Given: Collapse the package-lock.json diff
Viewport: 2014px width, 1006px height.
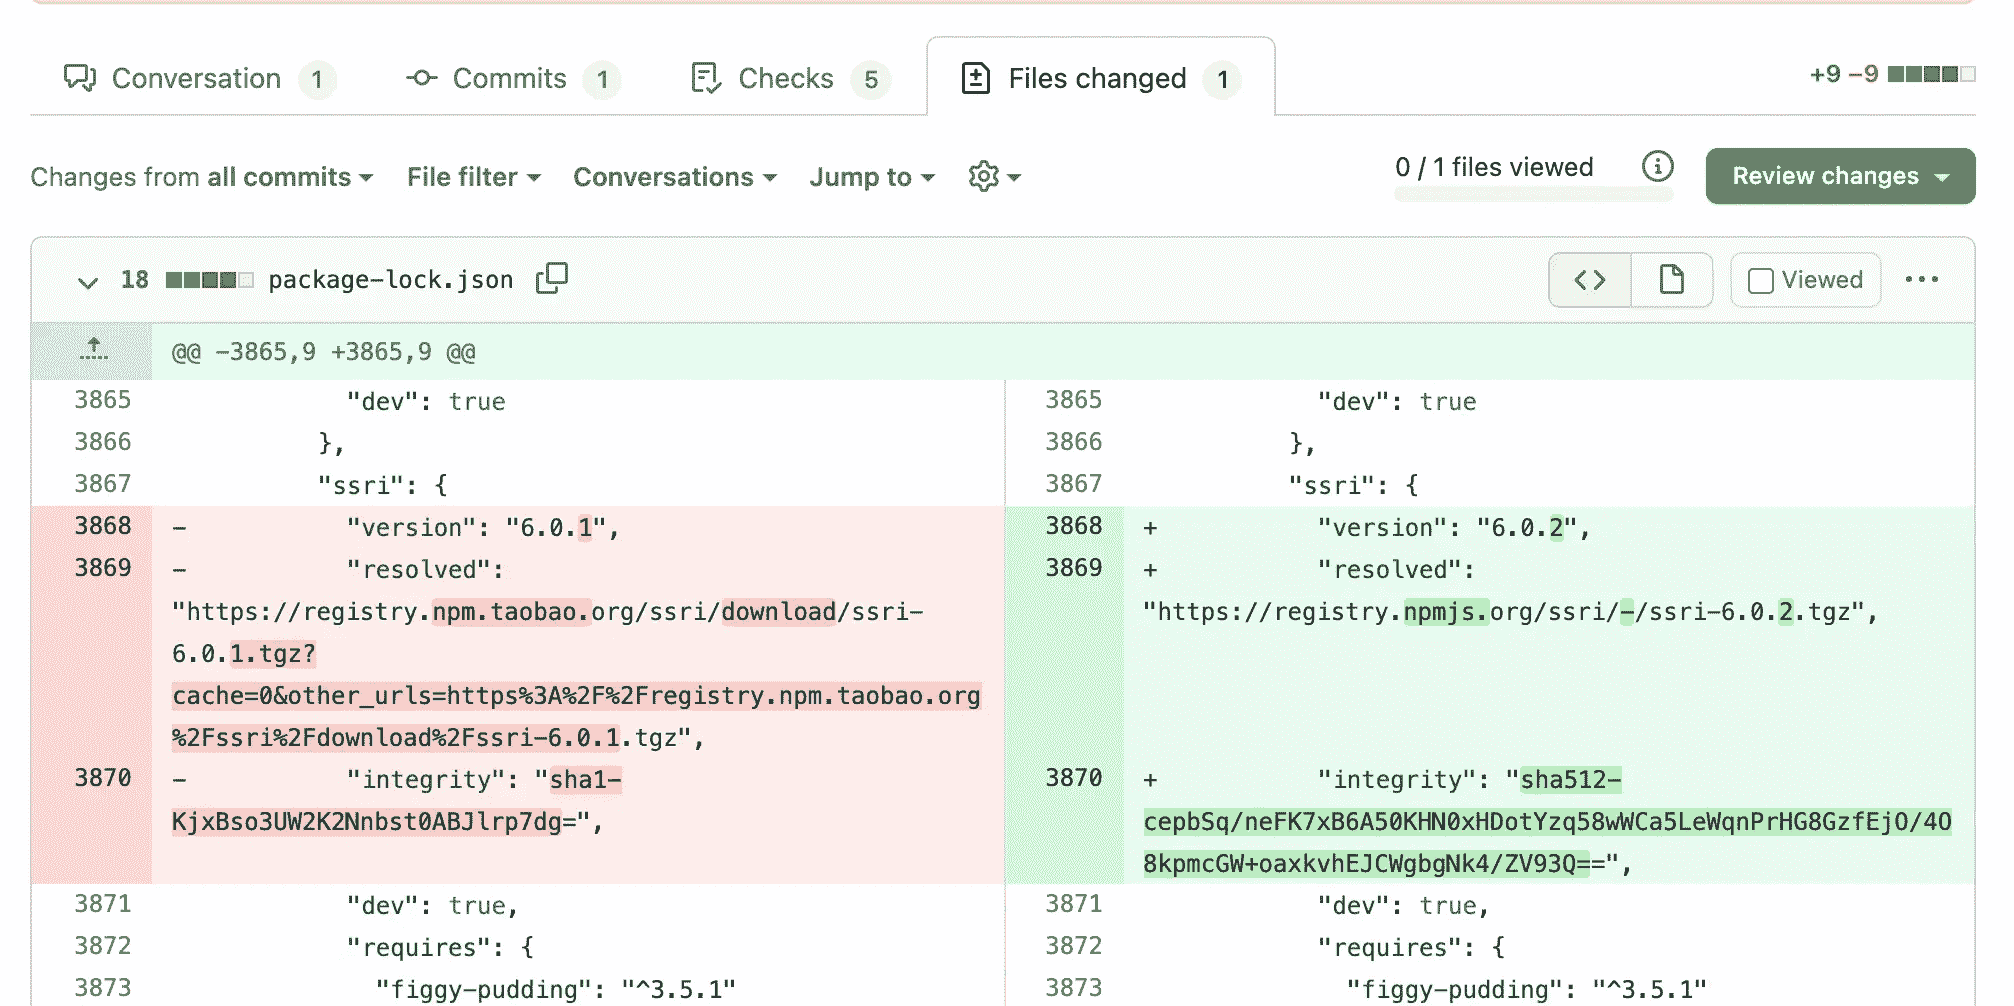Looking at the screenshot, I should (x=86, y=281).
